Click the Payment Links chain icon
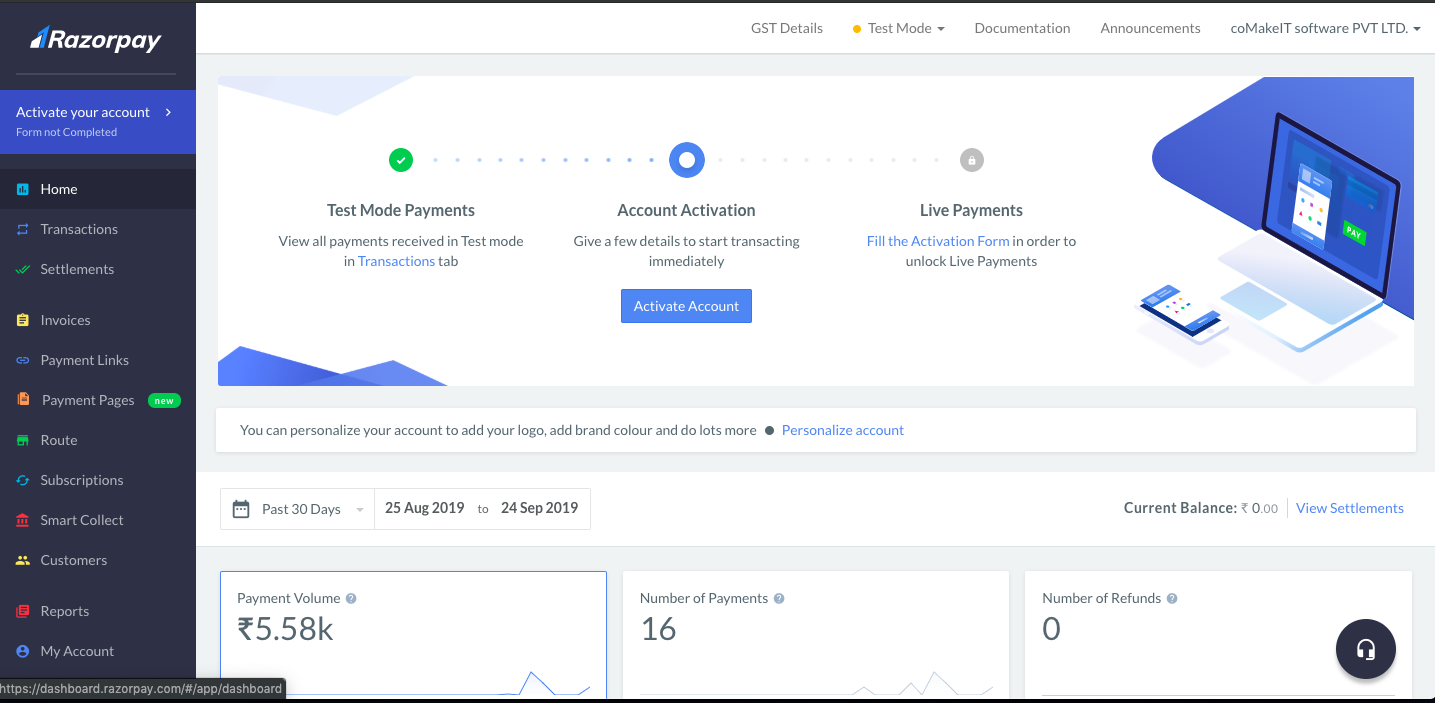Screen dimensions: 1435x703 (x=22, y=360)
